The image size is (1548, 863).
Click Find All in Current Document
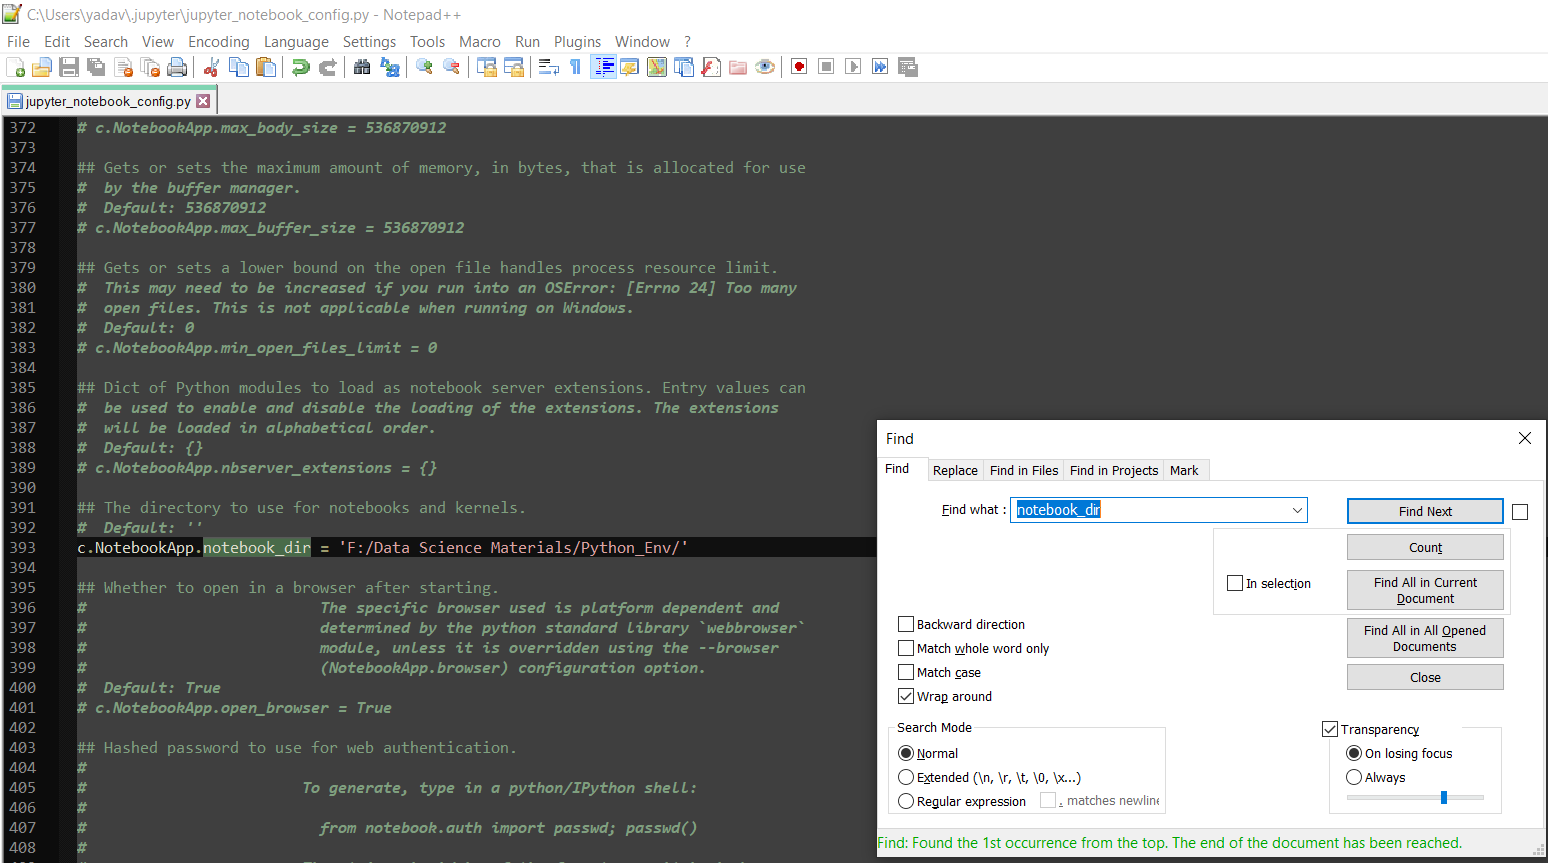point(1425,590)
